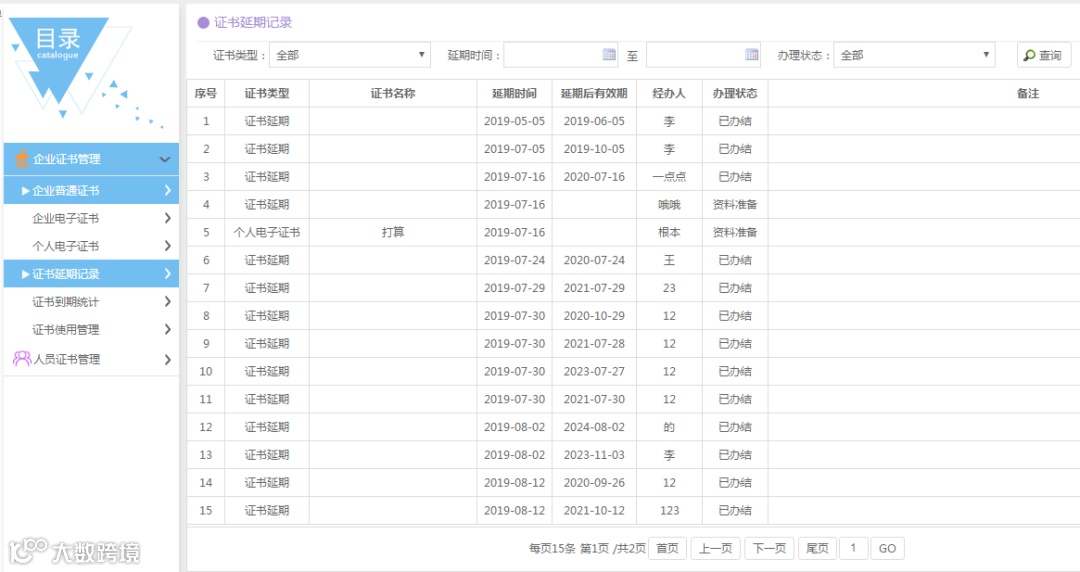This screenshot has width=1080, height=572.
Task: Click handler 123 in row 15
Action: pos(669,511)
